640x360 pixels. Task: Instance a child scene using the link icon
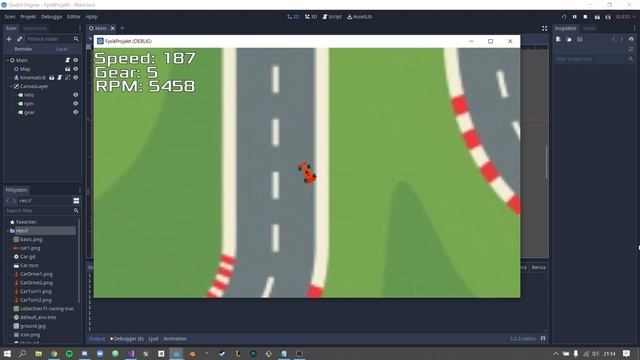click(19, 39)
